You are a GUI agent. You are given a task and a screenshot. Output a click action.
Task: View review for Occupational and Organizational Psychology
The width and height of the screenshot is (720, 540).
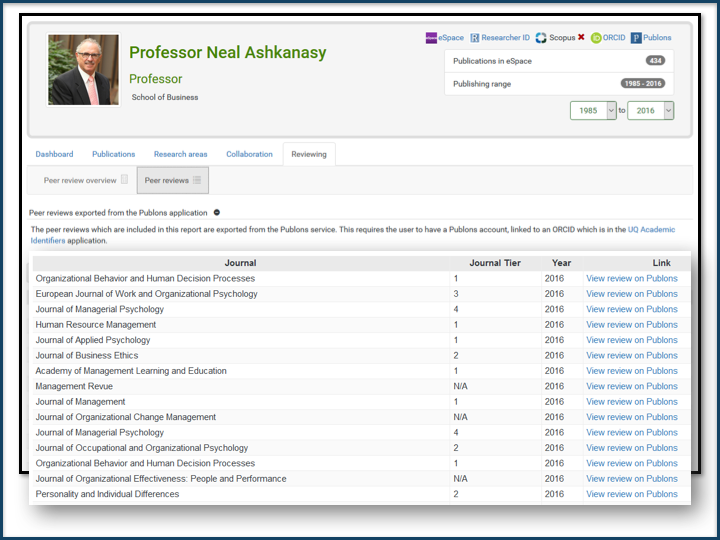click(632, 448)
